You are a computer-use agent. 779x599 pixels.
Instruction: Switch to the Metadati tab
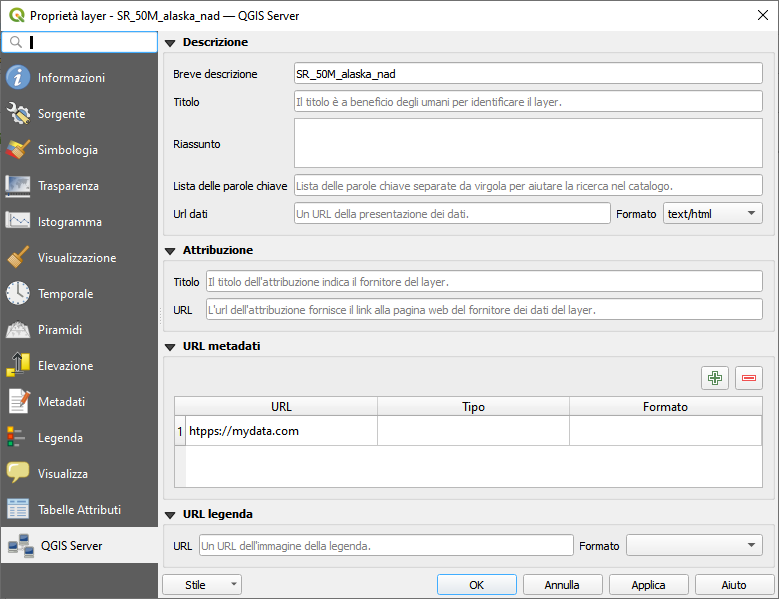(79, 401)
